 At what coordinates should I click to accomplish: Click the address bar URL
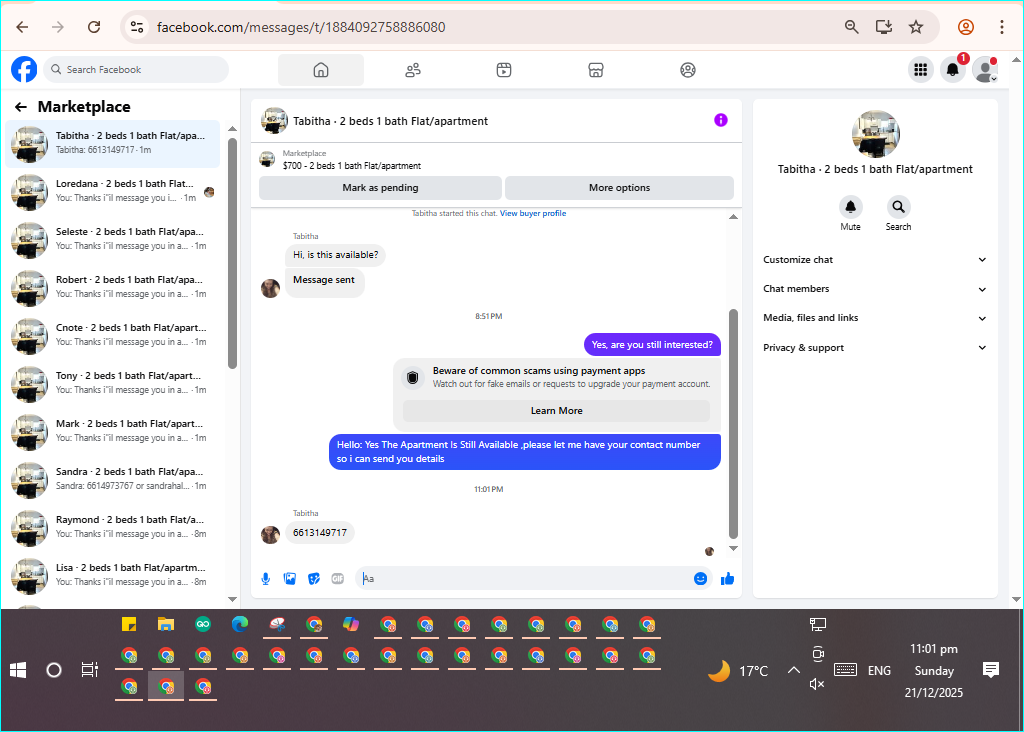click(x=301, y=27)
